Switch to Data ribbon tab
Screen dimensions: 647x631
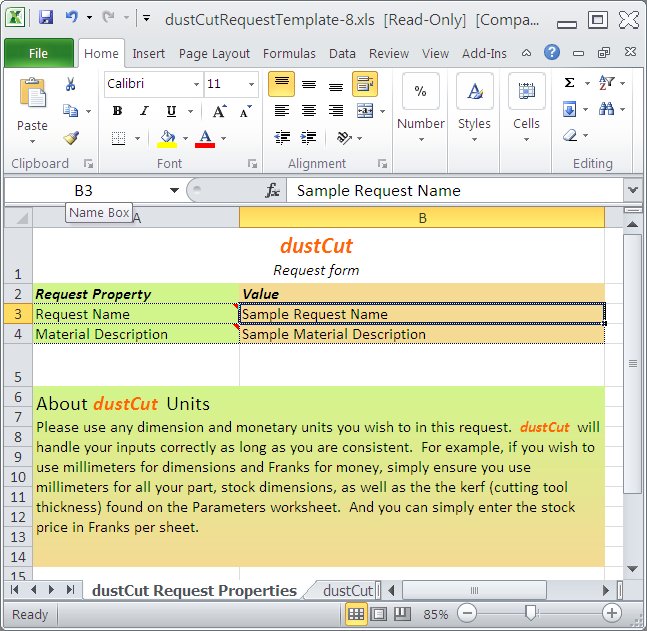coord(342,53)
